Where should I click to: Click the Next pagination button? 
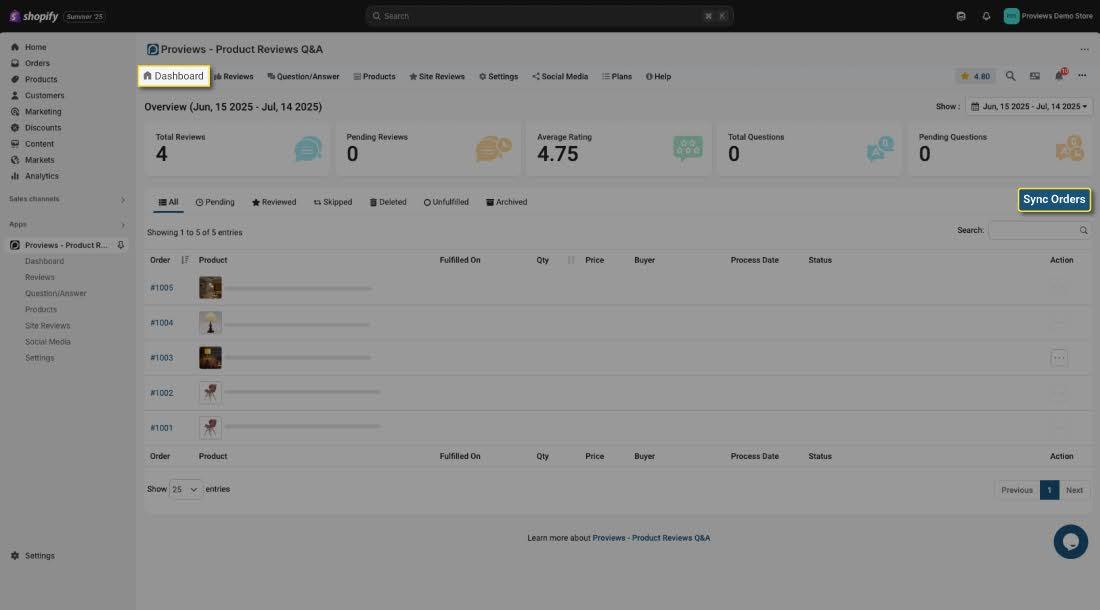tap(1074, 490)
